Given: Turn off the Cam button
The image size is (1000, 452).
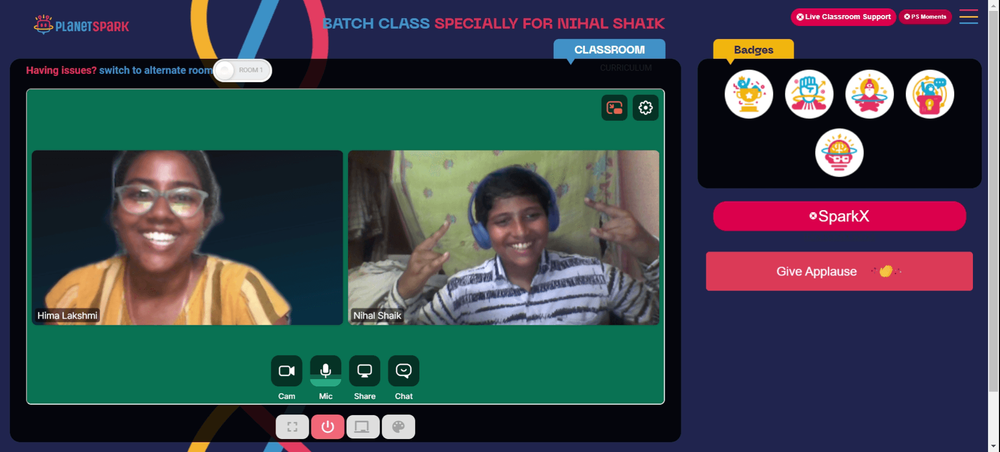Looking at the screenshot, I should tap(286, 371).
